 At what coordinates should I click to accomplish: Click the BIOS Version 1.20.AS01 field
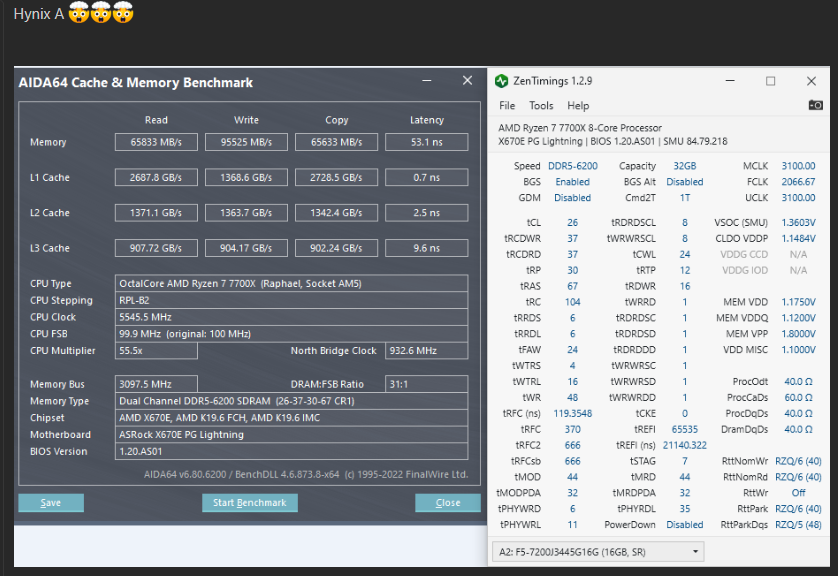(x=291, y=452)
